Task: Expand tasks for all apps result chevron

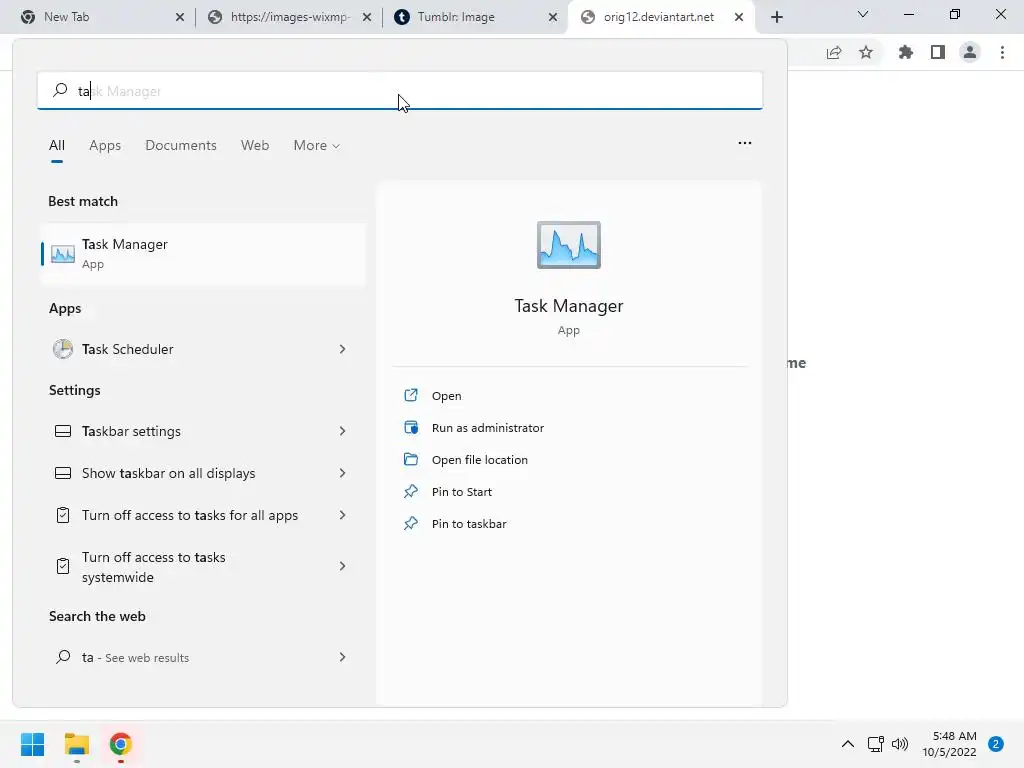Action: [x=342, y=515]
